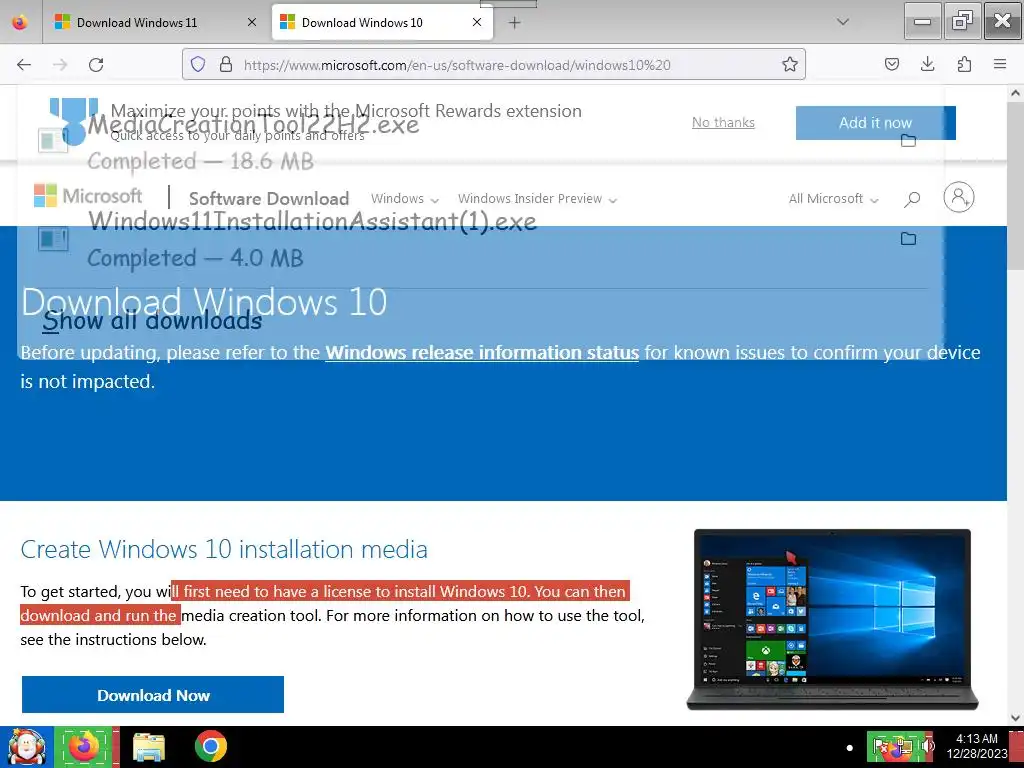The width and height of the screenshot is (1024, 768).
Task: Click the taskbar clock showing 4:13 AM
Action: (x=976, y=746)
